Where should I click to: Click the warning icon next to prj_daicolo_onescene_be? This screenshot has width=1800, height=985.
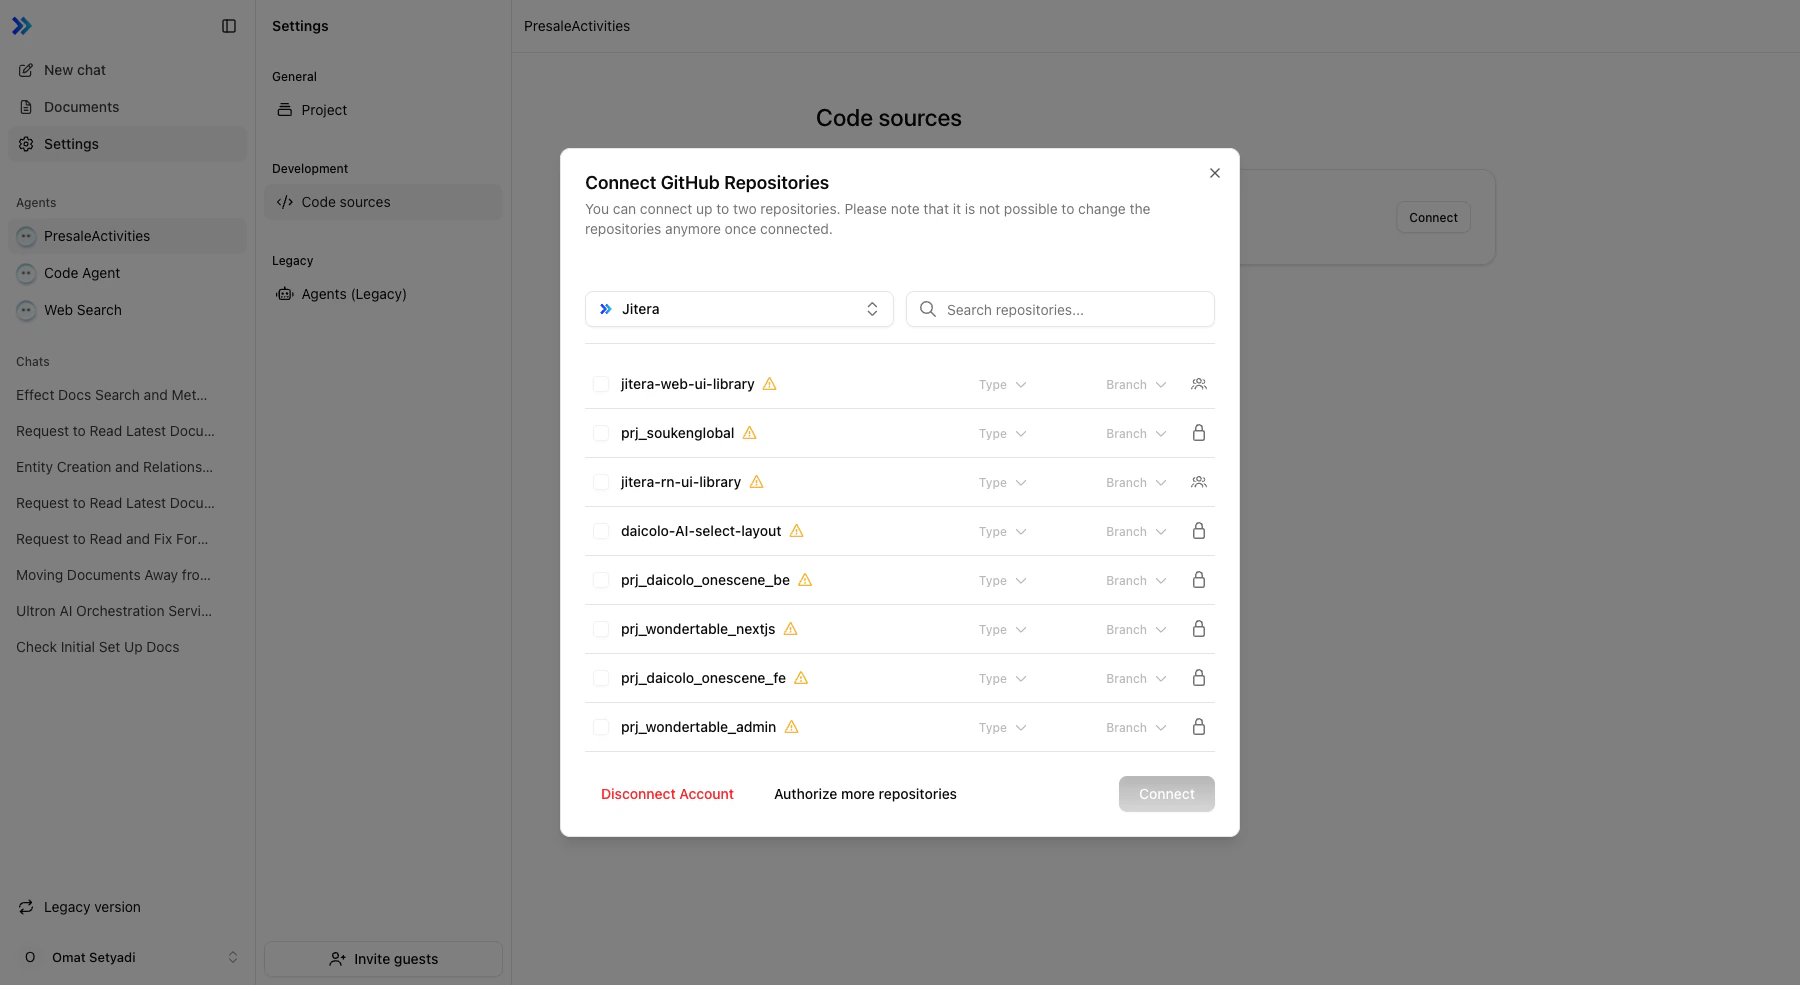(x=805, y=580)
